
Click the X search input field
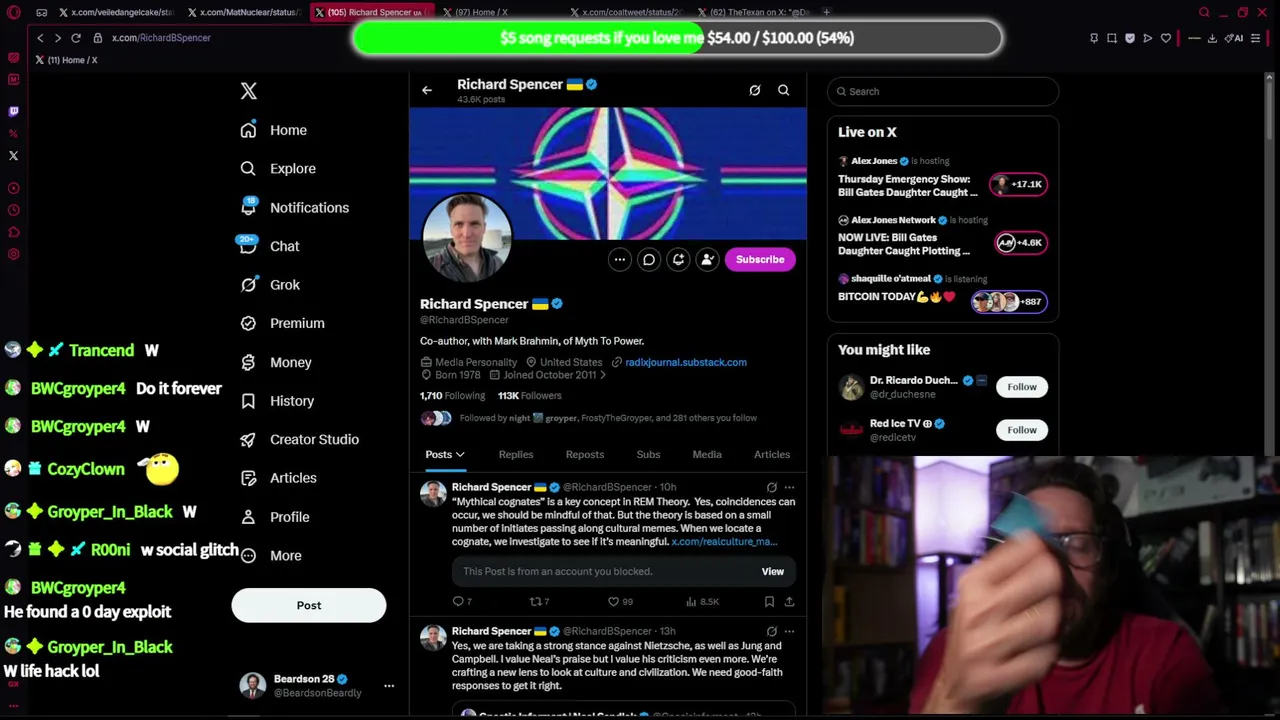(943, 91)
